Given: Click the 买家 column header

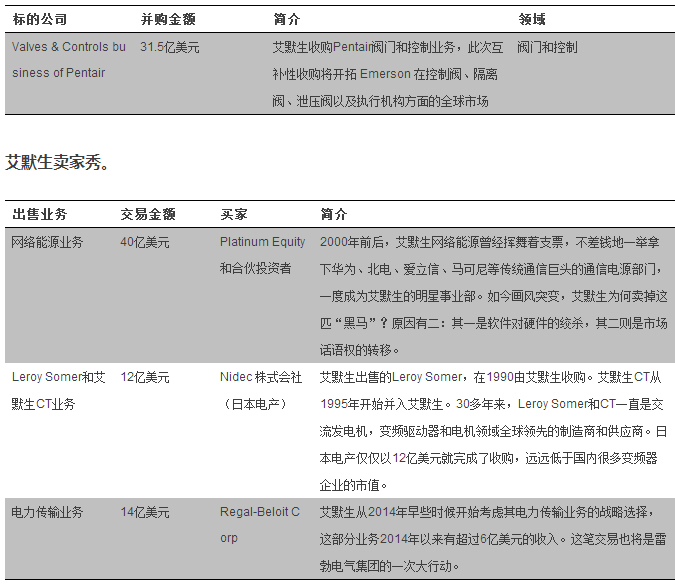Looking at the screenshot, I should tap(234, 214).
